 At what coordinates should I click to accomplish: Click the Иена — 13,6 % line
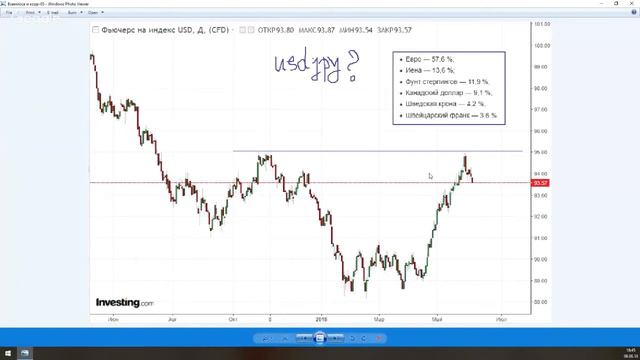click(430, 70)
